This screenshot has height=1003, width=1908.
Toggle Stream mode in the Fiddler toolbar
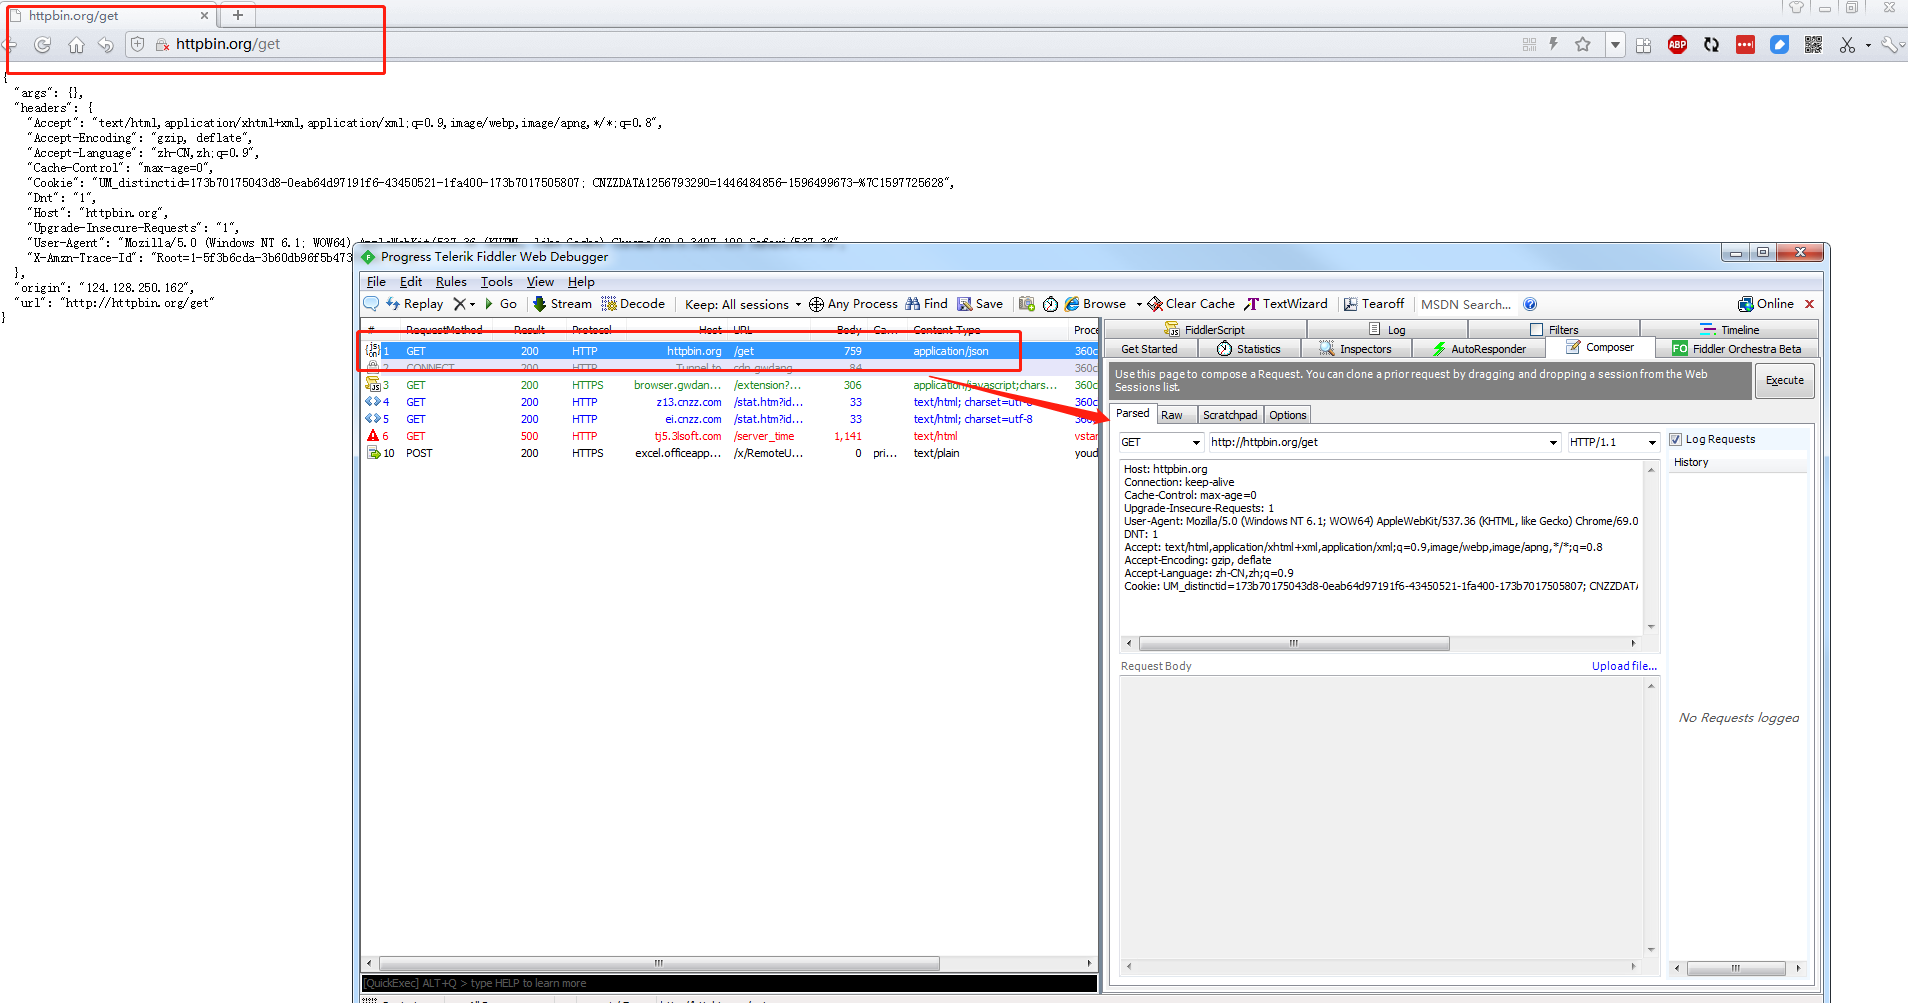pos(562,304)
